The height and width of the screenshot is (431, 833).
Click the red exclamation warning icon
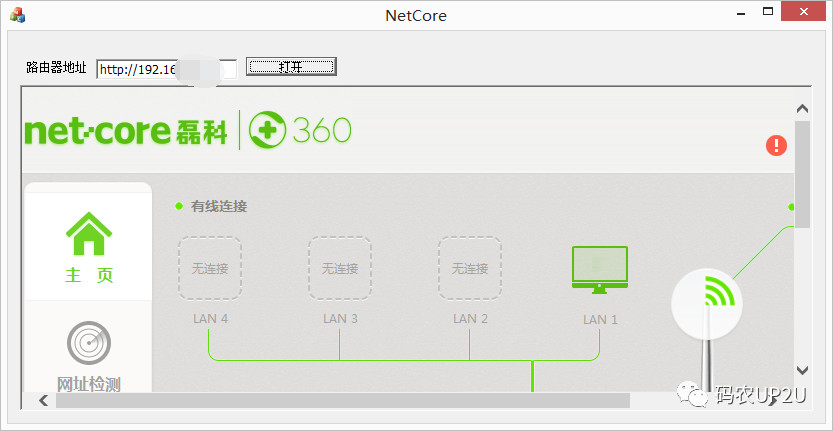pos(776,145)
